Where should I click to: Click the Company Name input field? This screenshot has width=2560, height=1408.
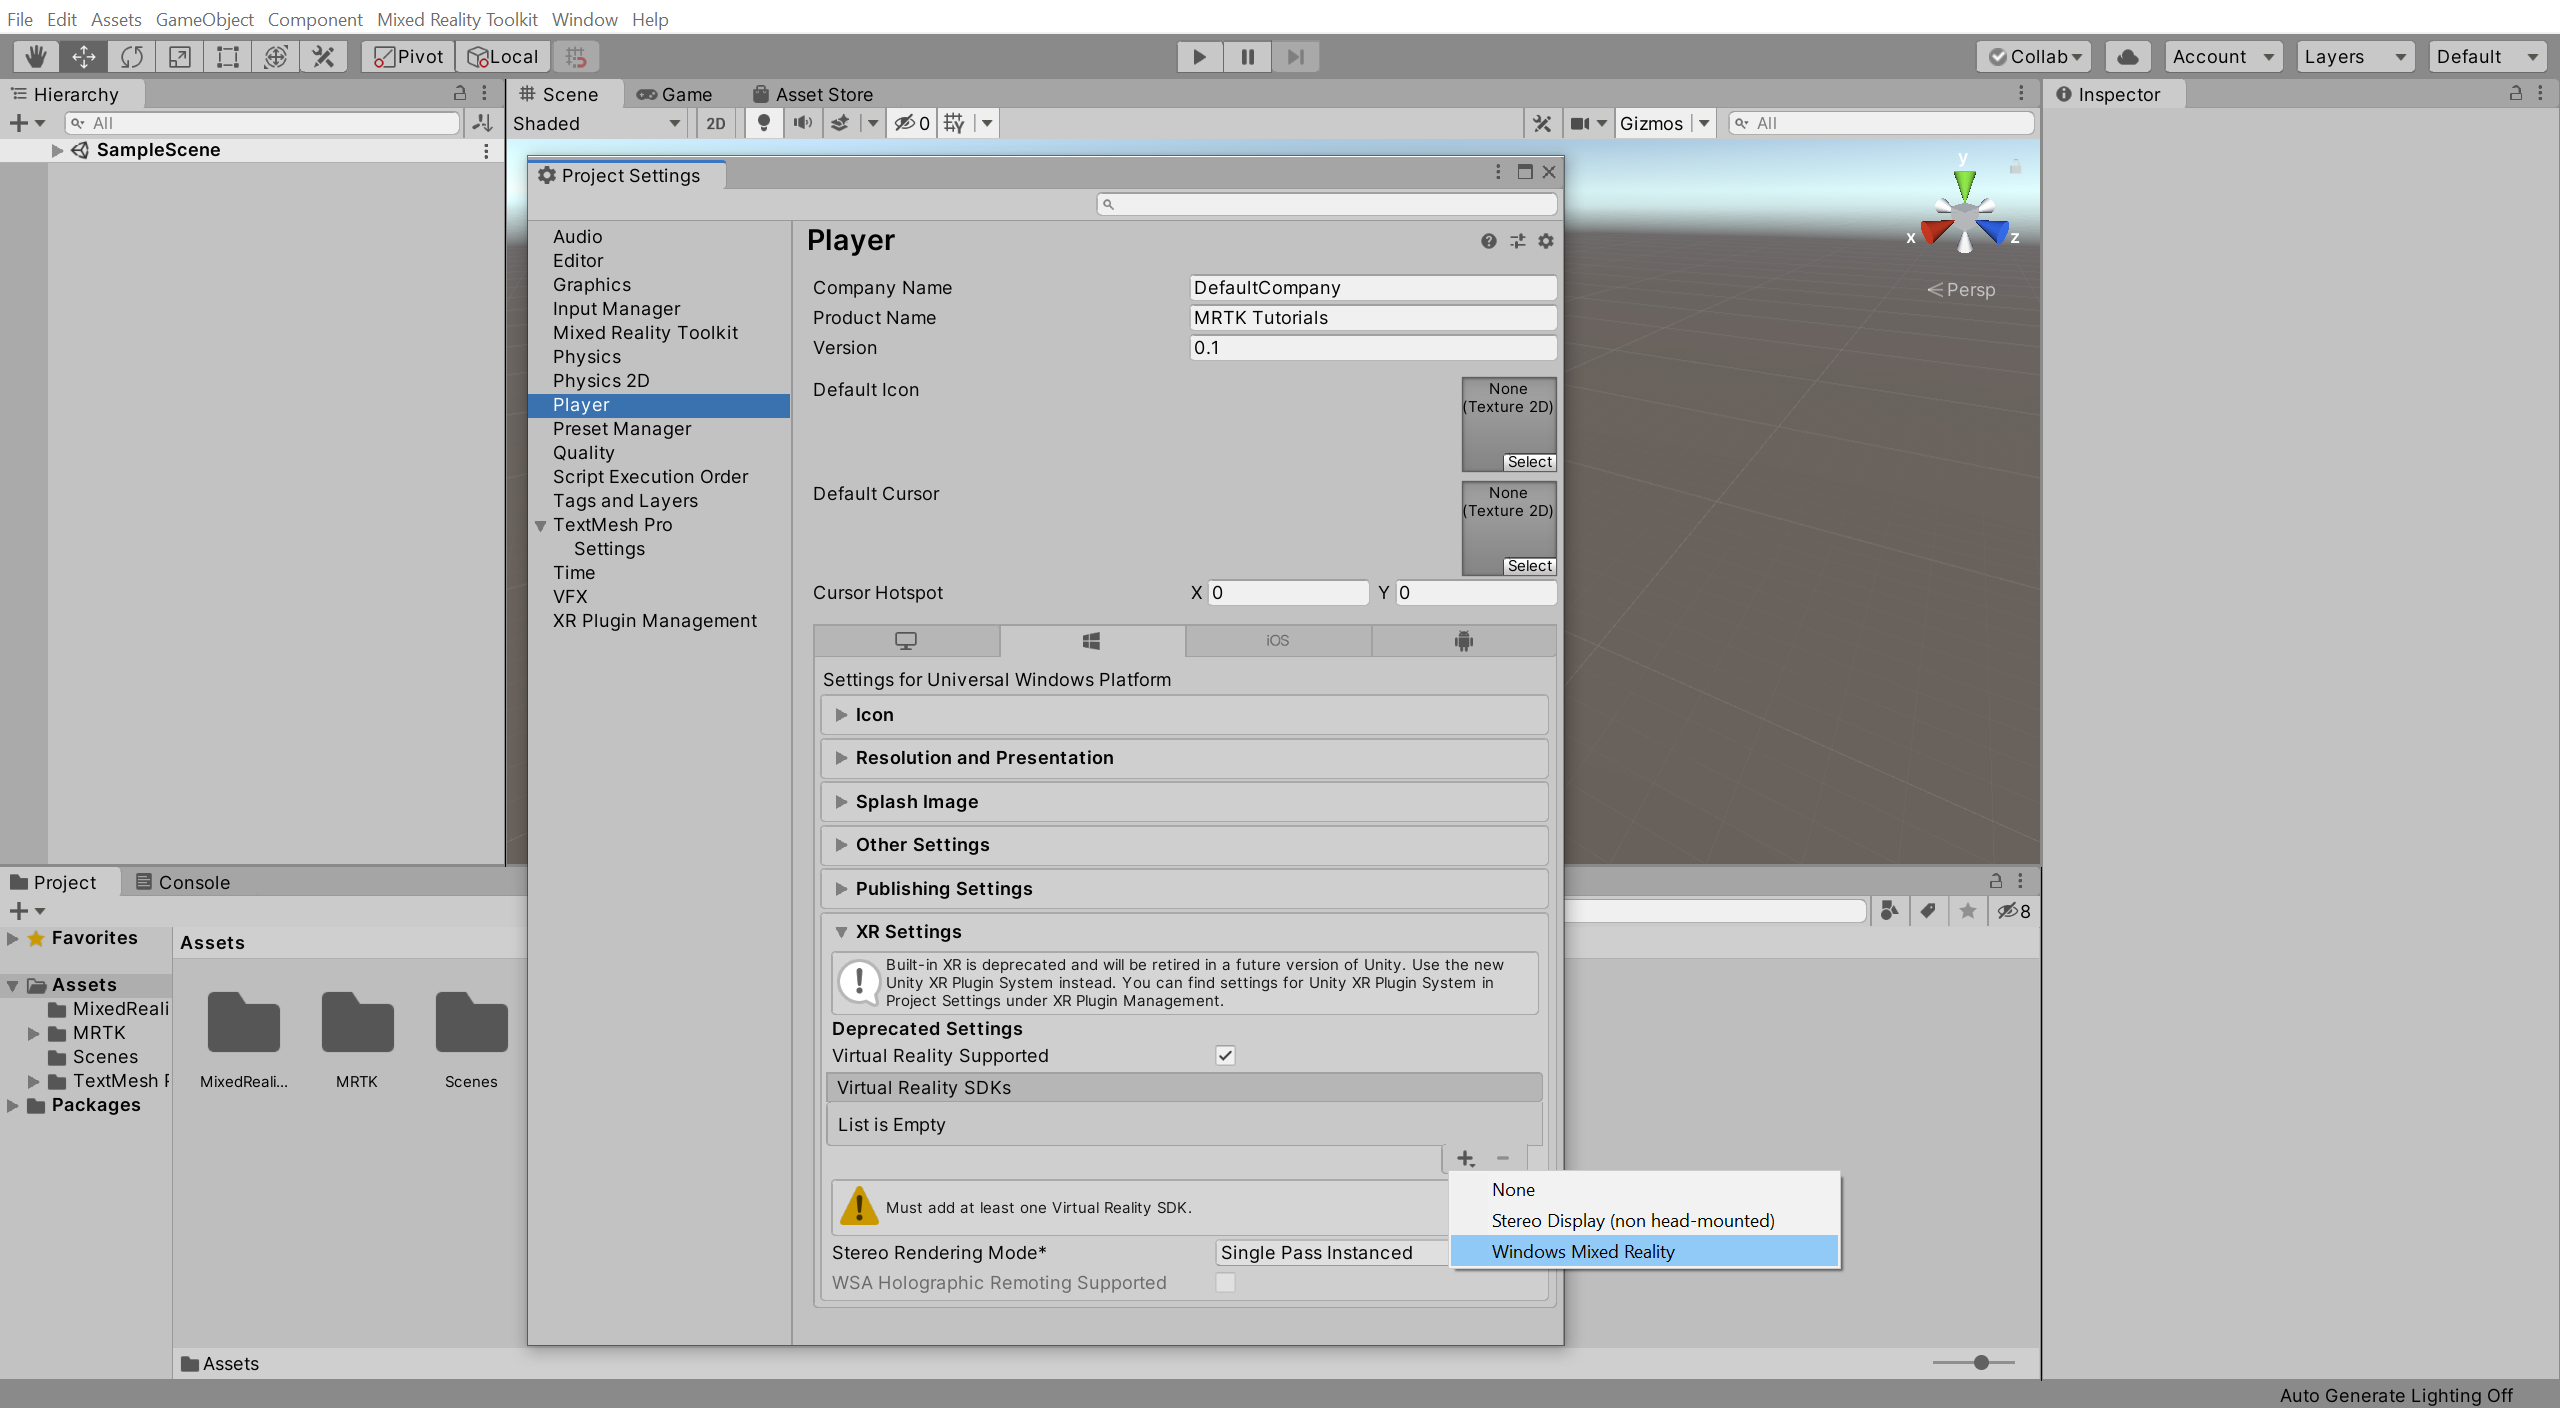click(x=1369, y=286)
